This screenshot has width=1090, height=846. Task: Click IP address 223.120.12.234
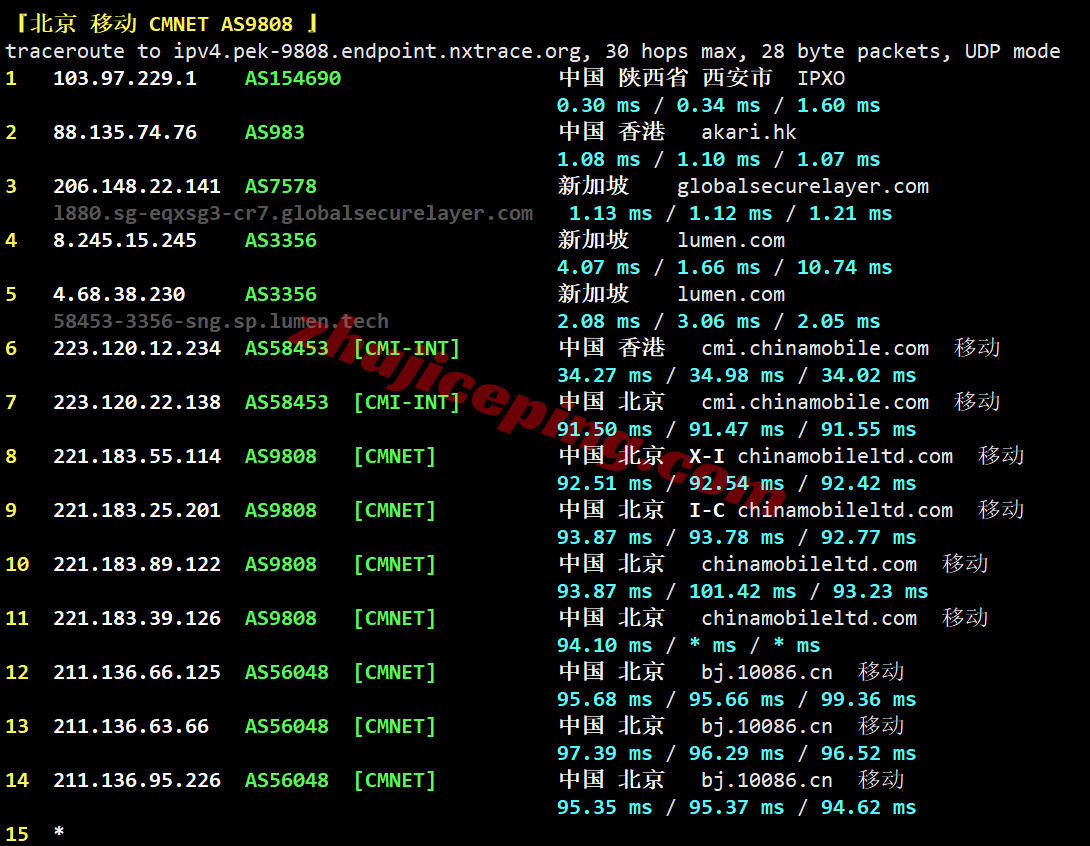tap(137, 348)
